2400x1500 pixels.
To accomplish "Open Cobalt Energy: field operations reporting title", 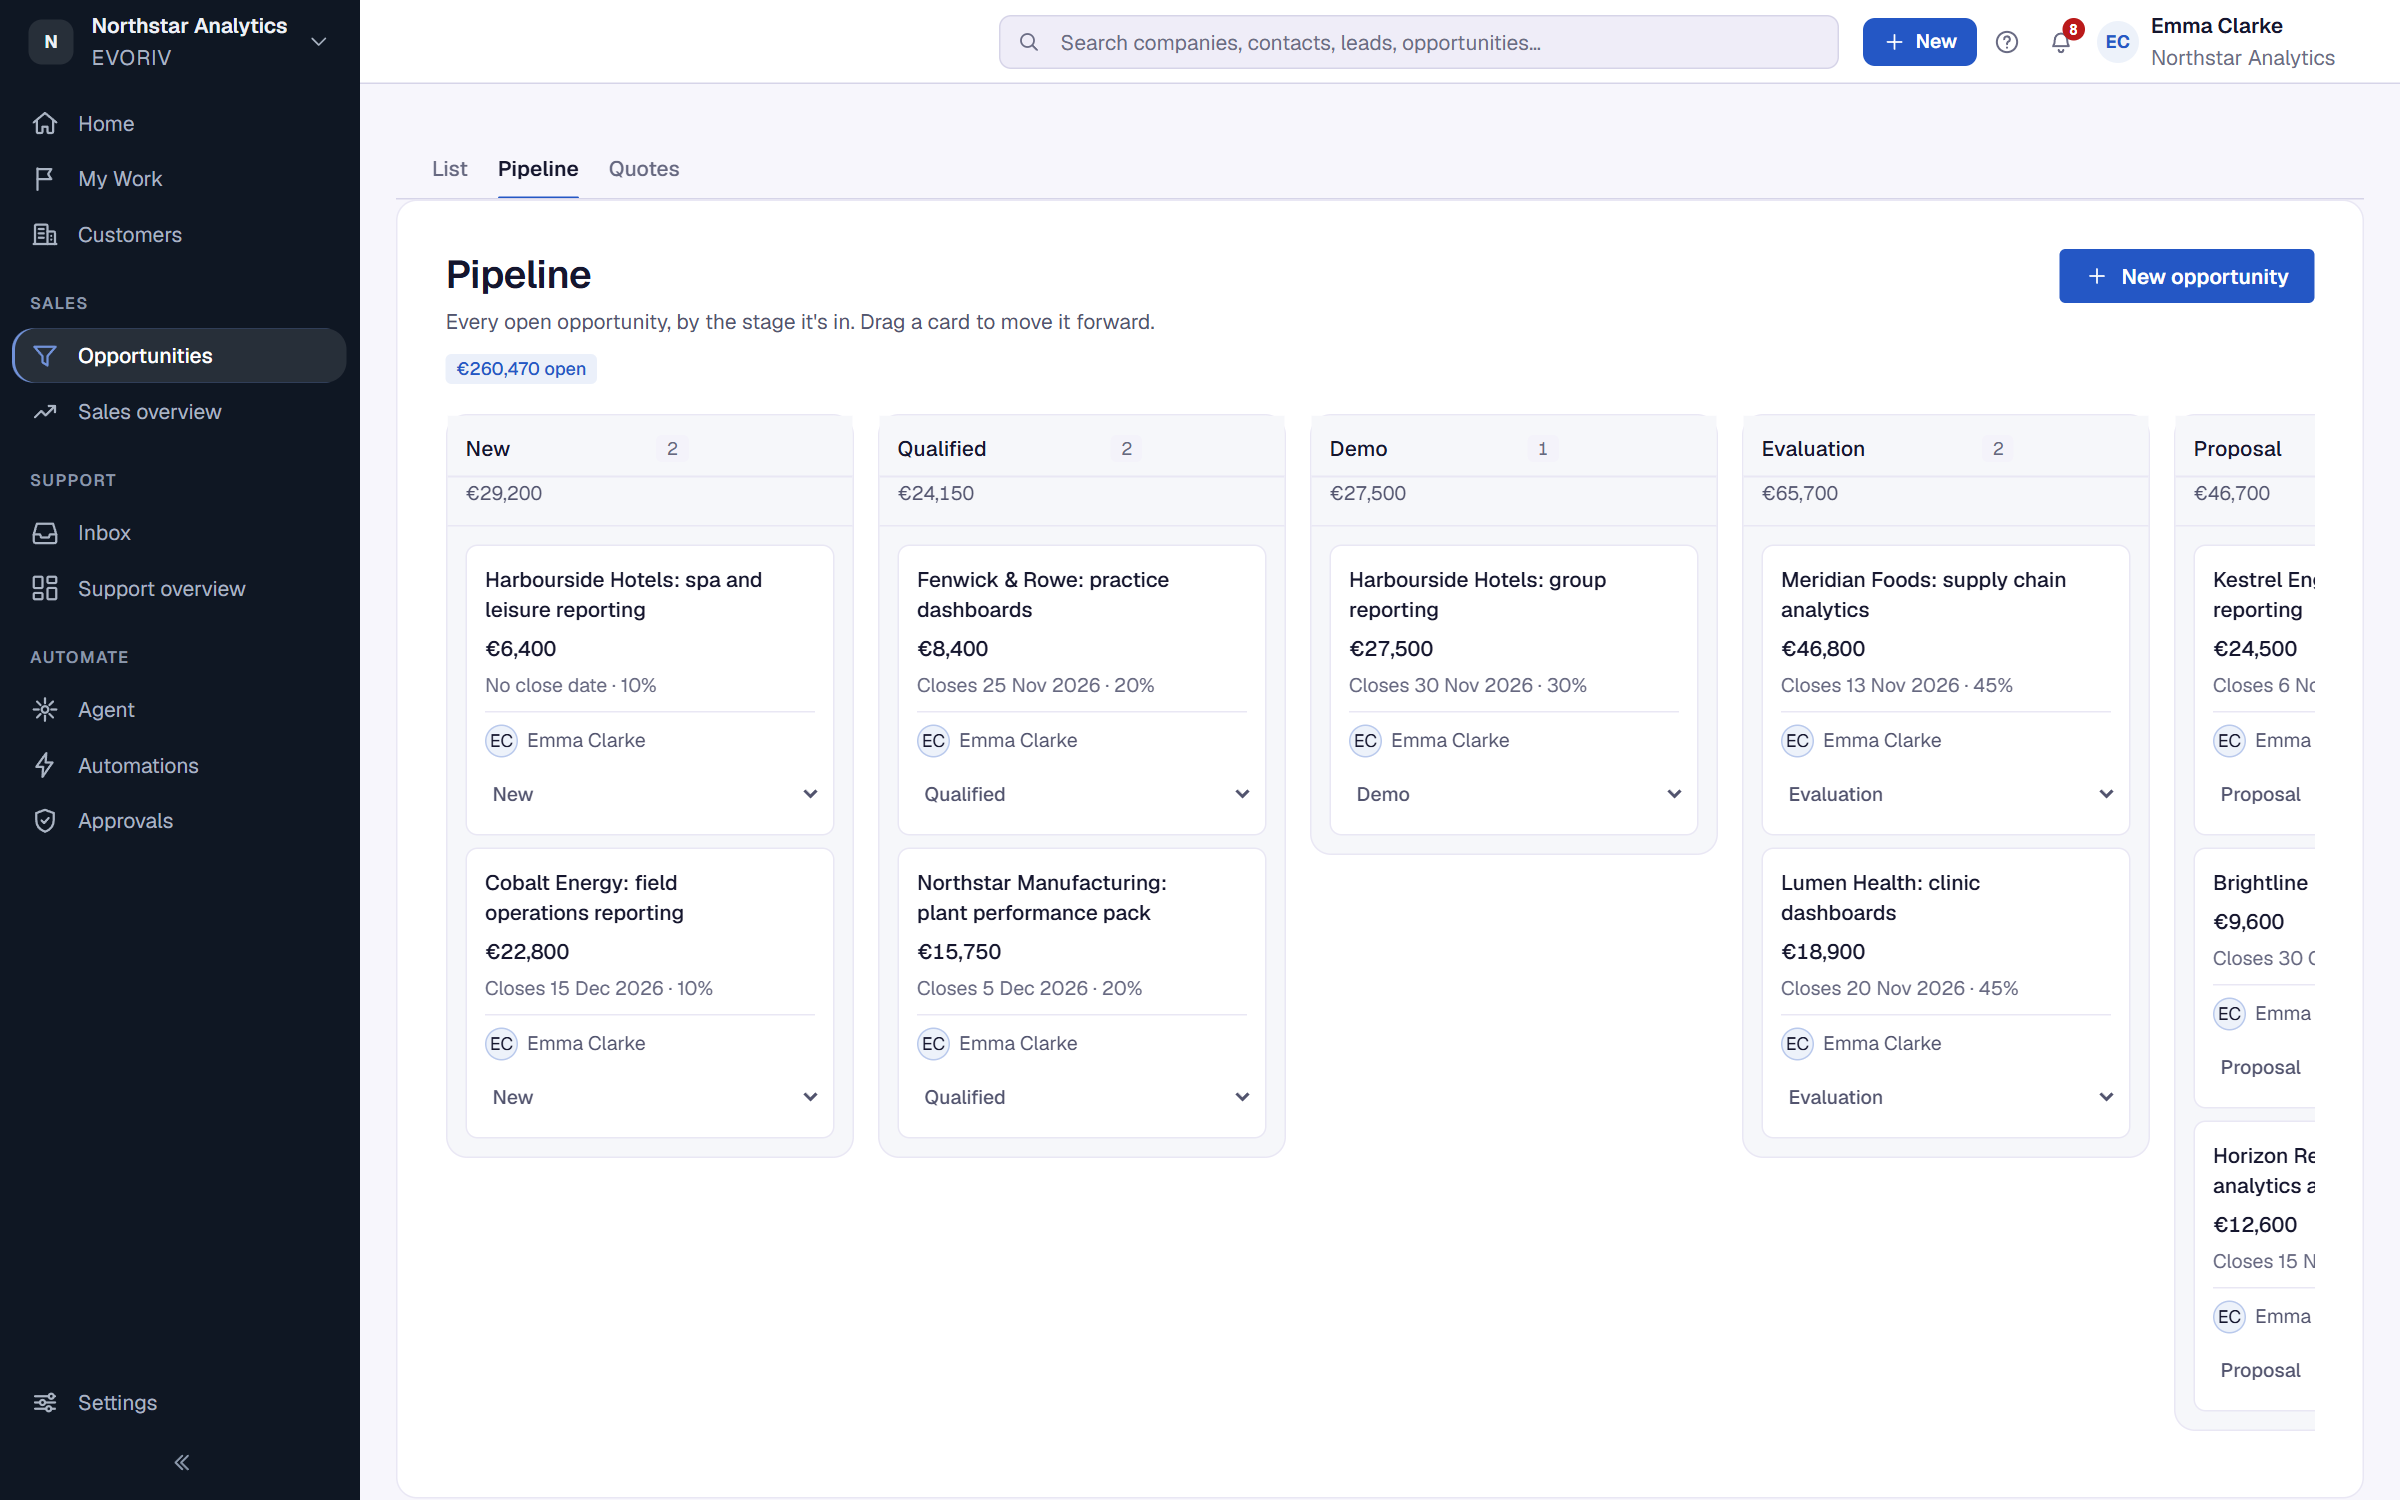I will click(x=584, y=898).
